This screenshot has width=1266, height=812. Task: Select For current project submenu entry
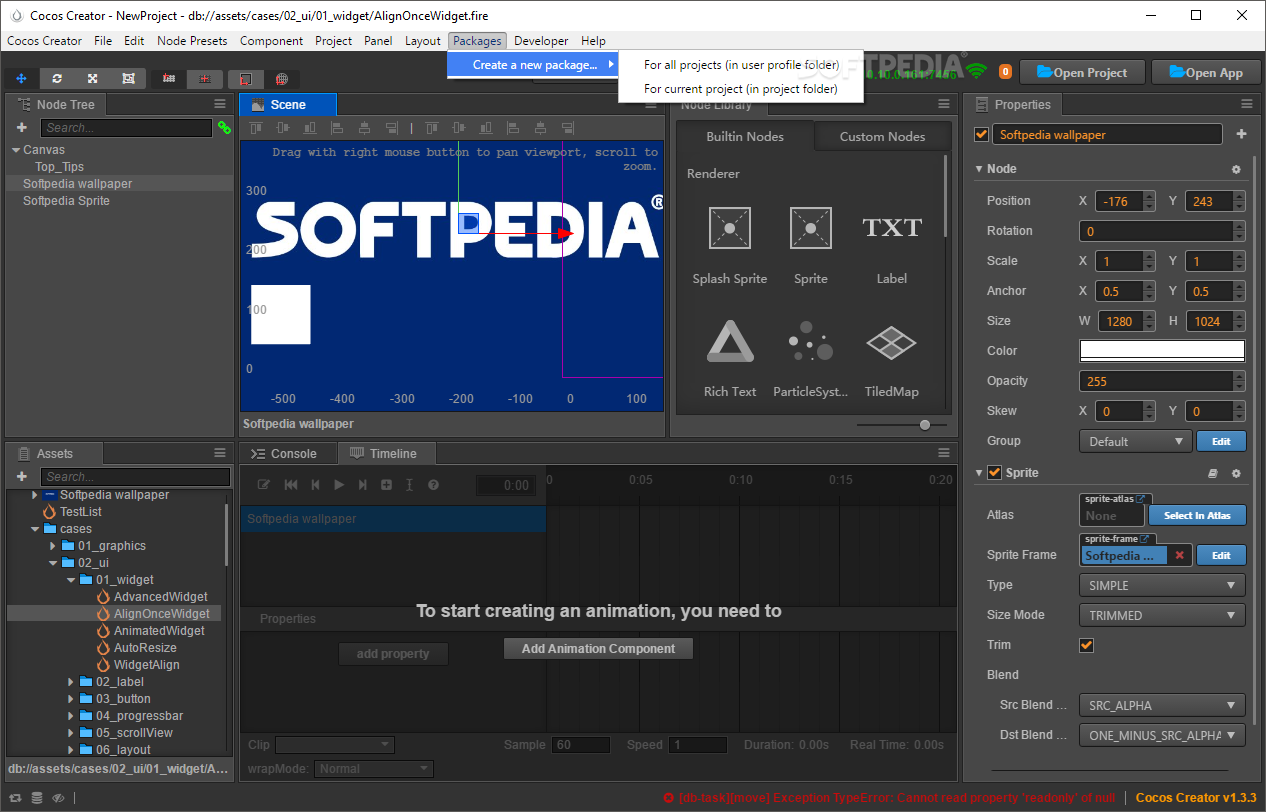[741, 89]
